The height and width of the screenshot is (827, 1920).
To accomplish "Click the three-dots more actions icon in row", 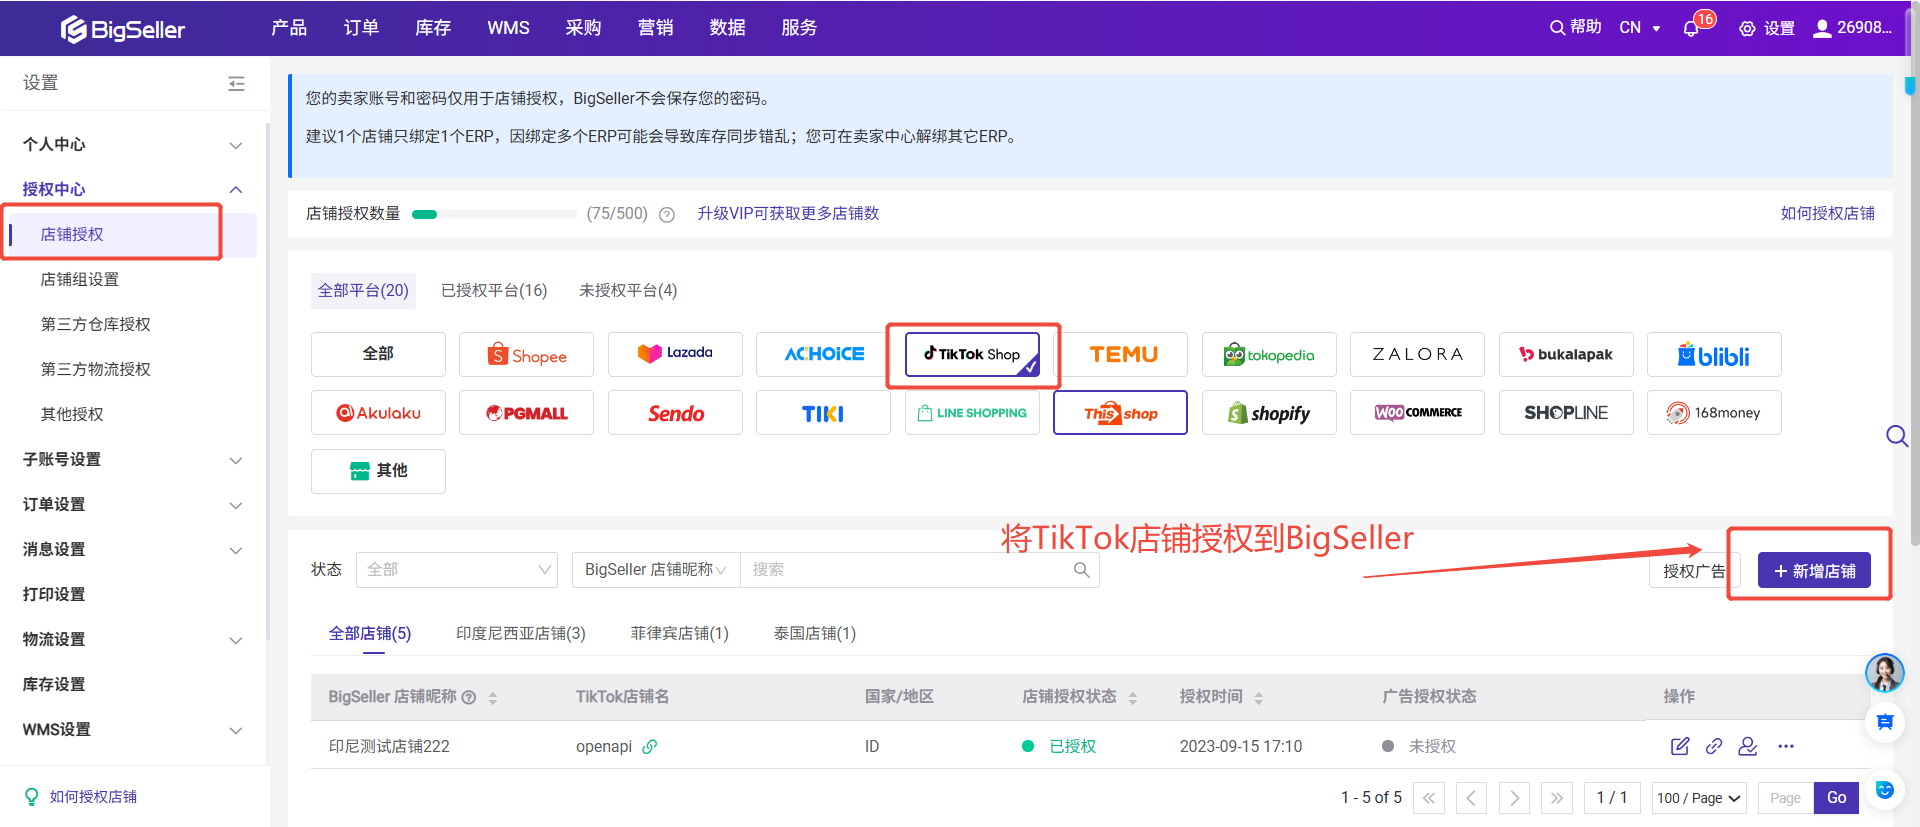I will pyautogui.click(x=1786, y=746).
